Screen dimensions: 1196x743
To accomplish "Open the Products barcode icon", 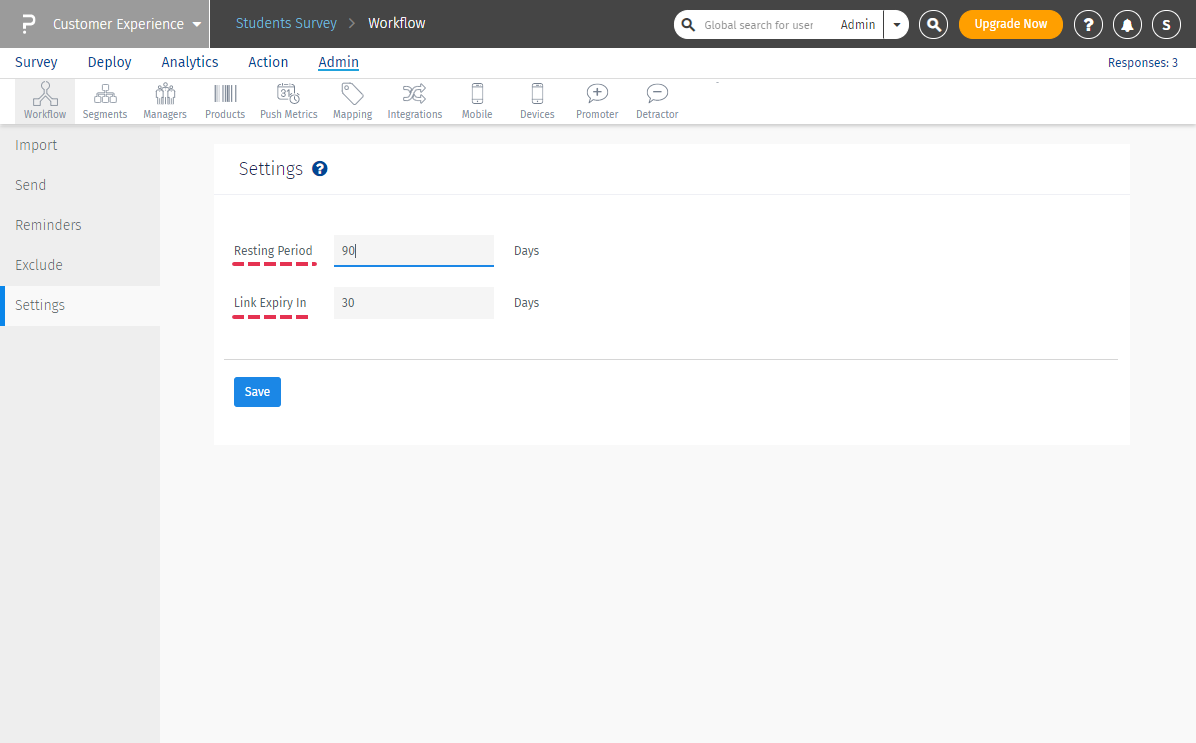I will click(x=225, y=95).
